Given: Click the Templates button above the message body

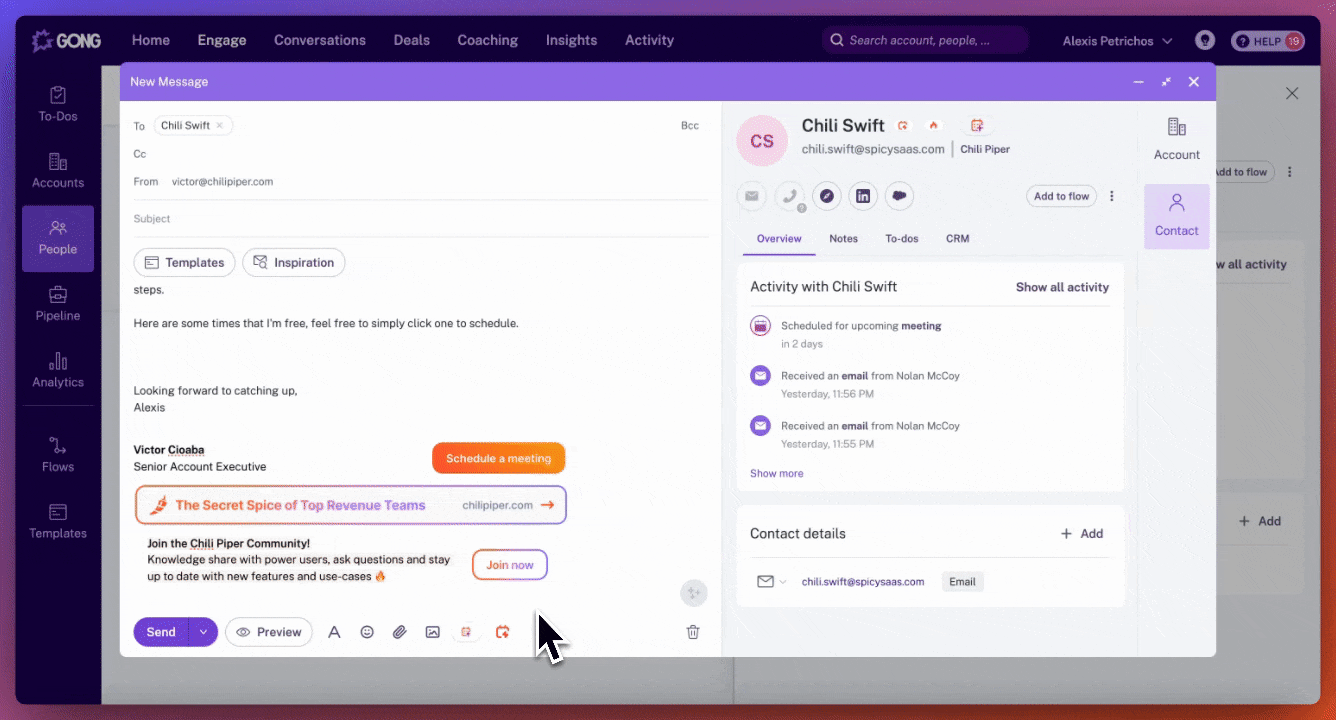Looking at the screenshot, I should click(x=184, y=263).
